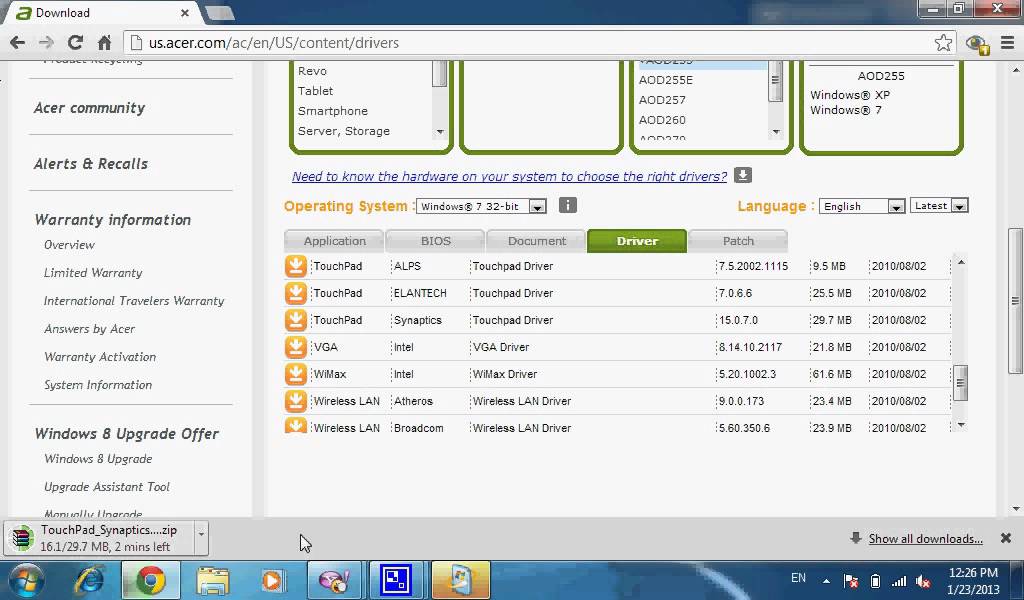Open the Chrome menu button
The image size is (1024, 600).
[x=1008, y=43]
